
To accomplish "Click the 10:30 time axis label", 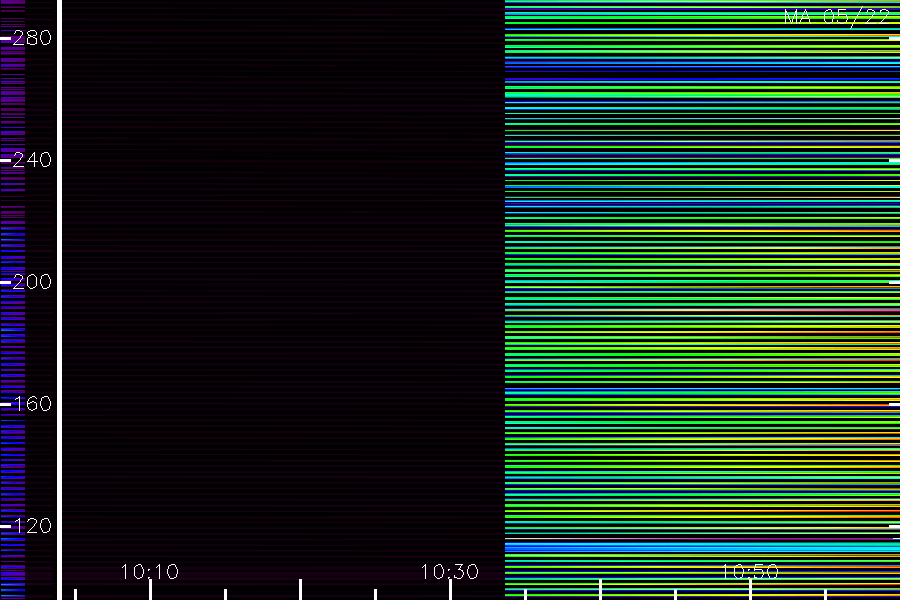I will [449, 572].
